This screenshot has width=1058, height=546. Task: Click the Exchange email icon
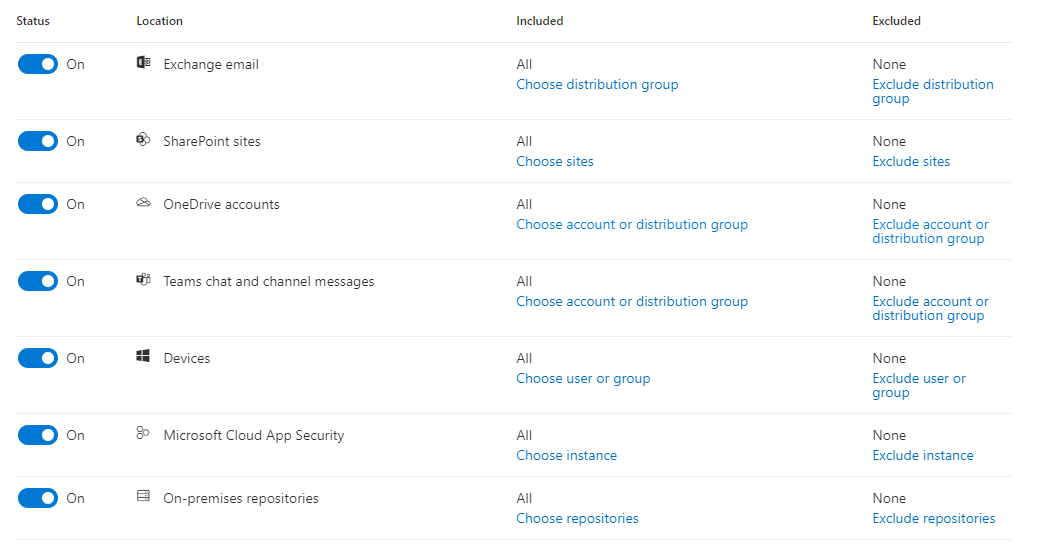pyautogui.click(x=143, y=63)
